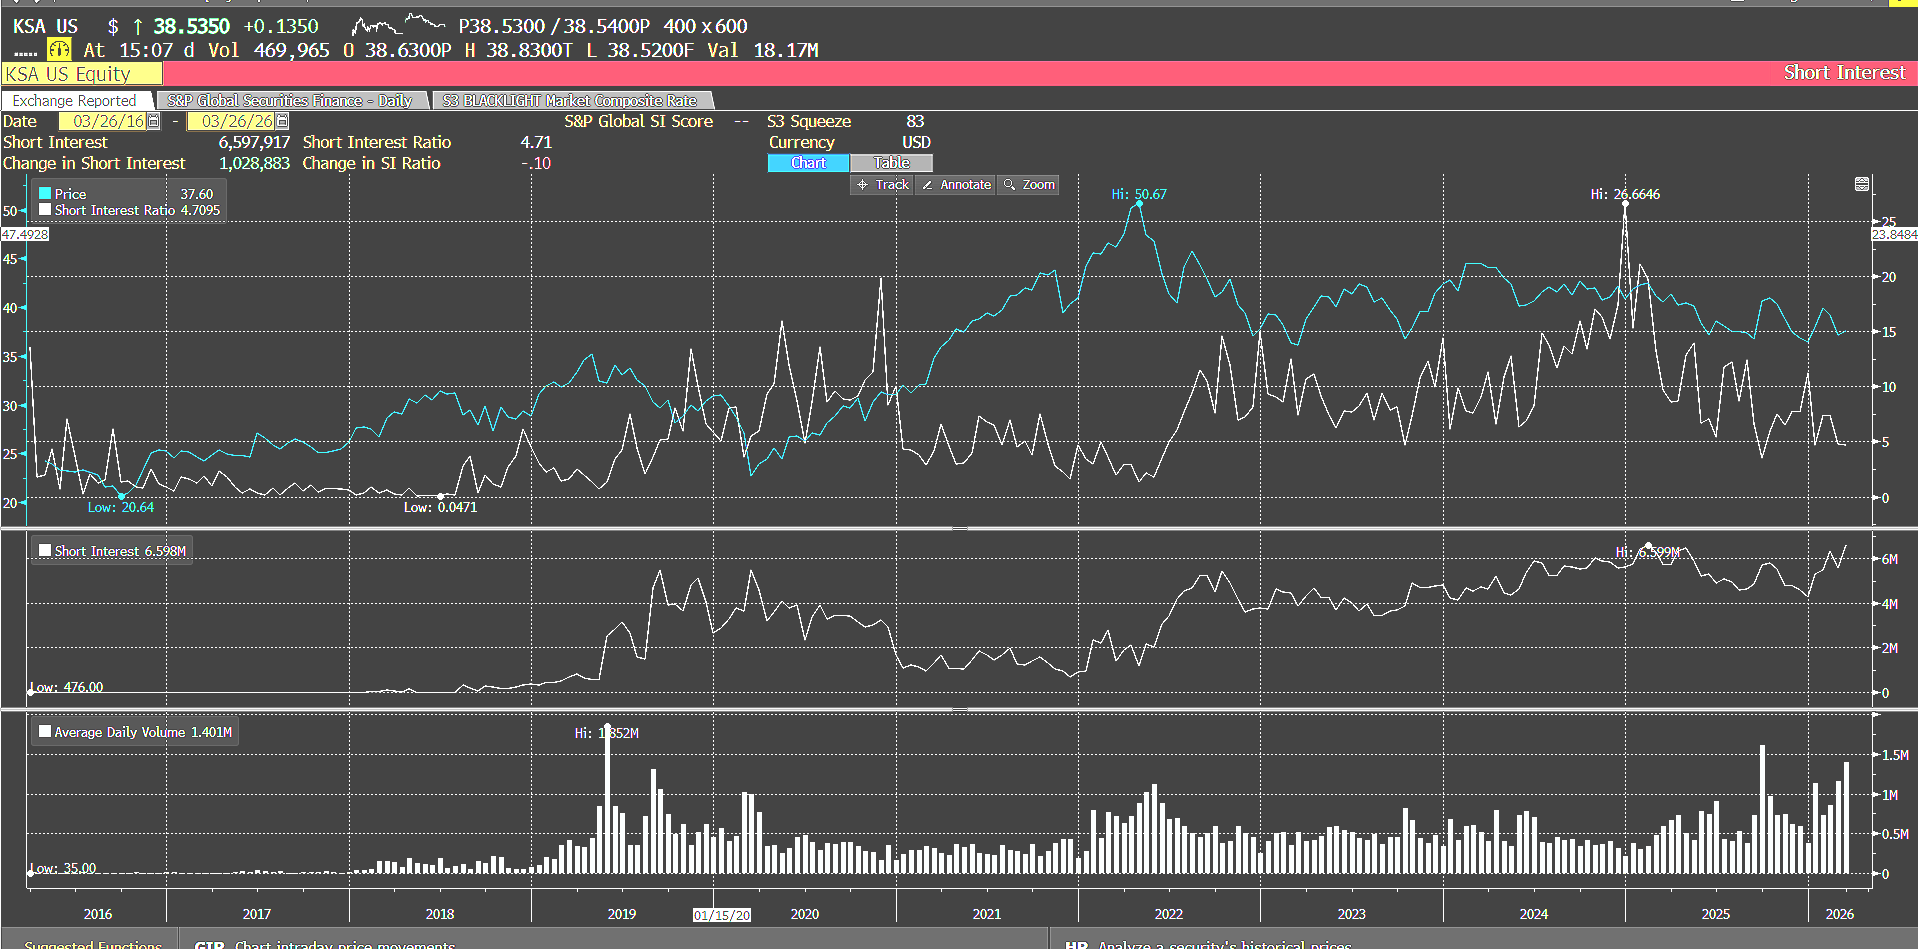Open the S&P Global Securities Finance - Daily tab
This screenshot has width=1918, height=949.
291,100
